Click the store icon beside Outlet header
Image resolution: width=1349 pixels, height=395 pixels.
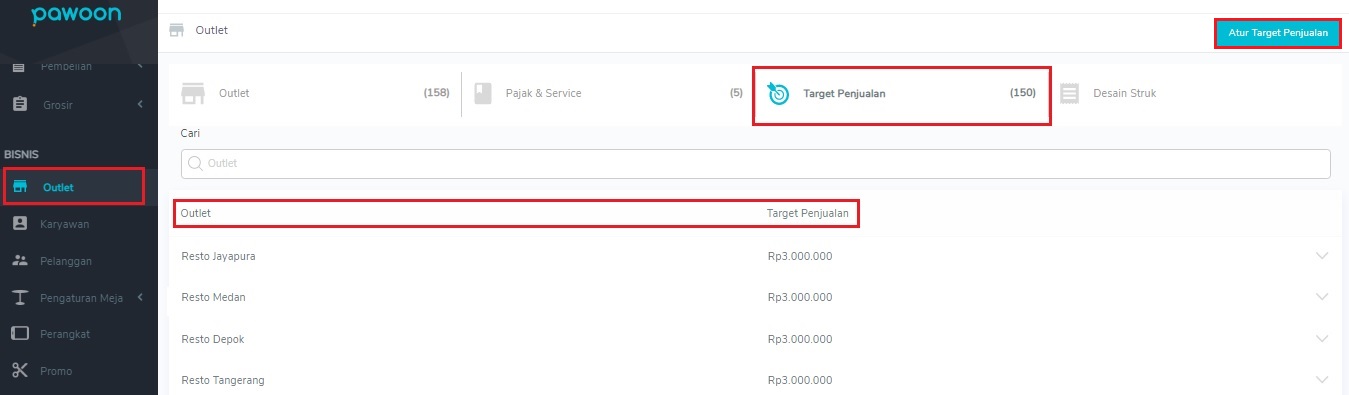pos(177,30)
